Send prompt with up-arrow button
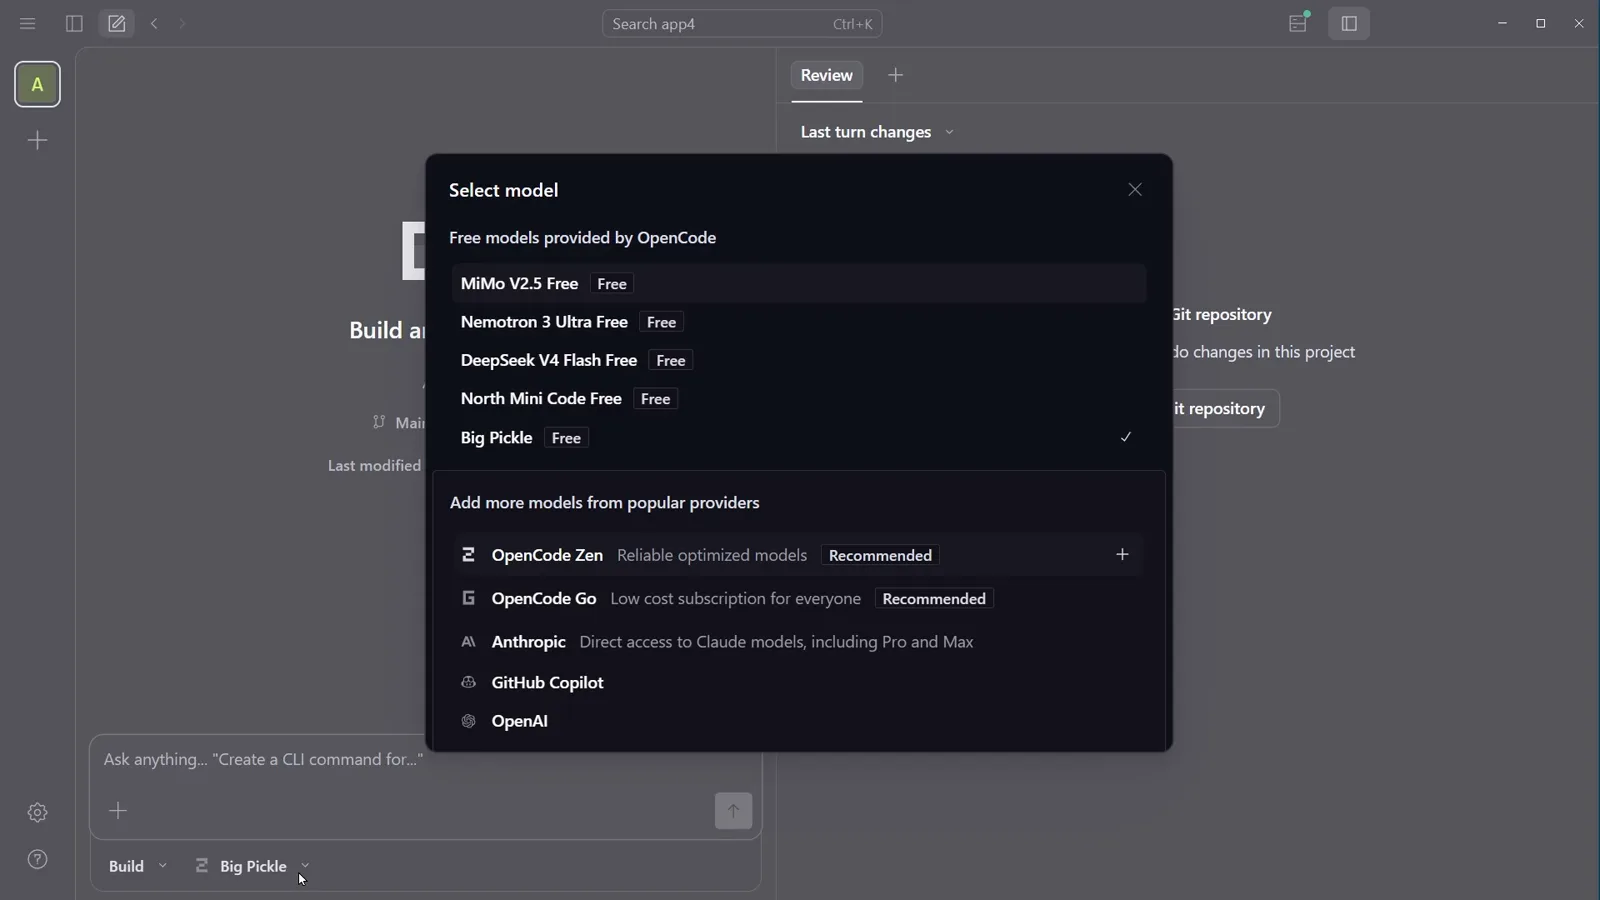The width and height of the screenshot is (1600, 900). coord(733,811)
